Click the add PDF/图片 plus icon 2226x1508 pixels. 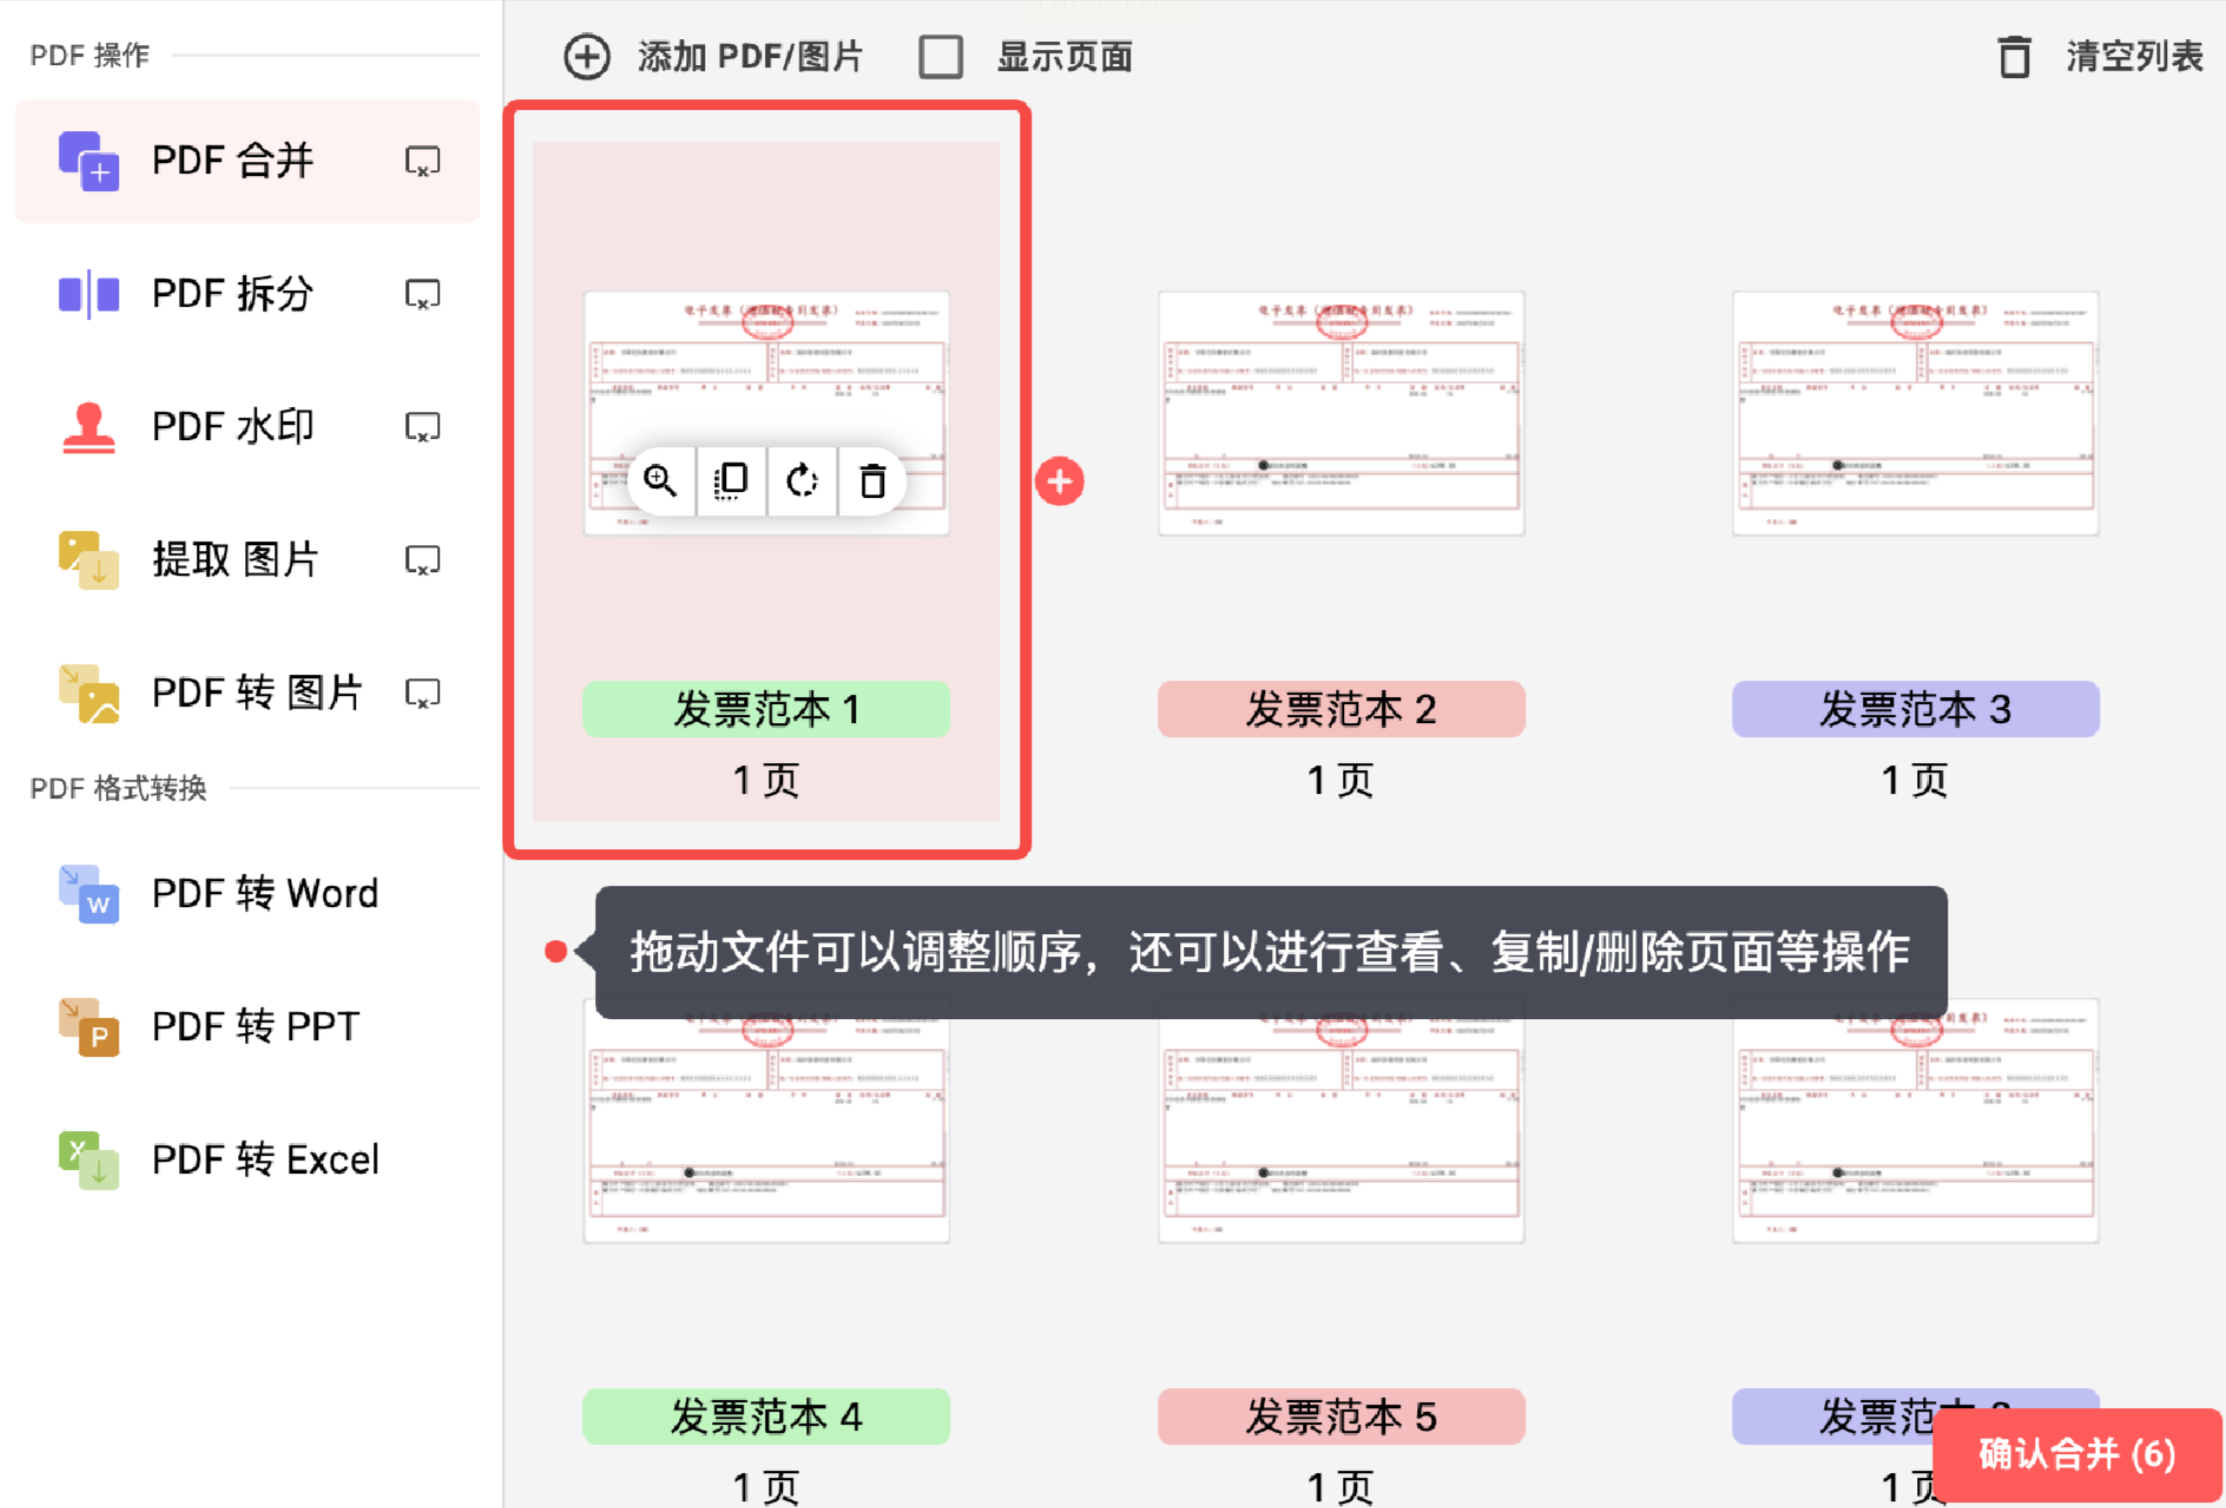click(587, 57)
